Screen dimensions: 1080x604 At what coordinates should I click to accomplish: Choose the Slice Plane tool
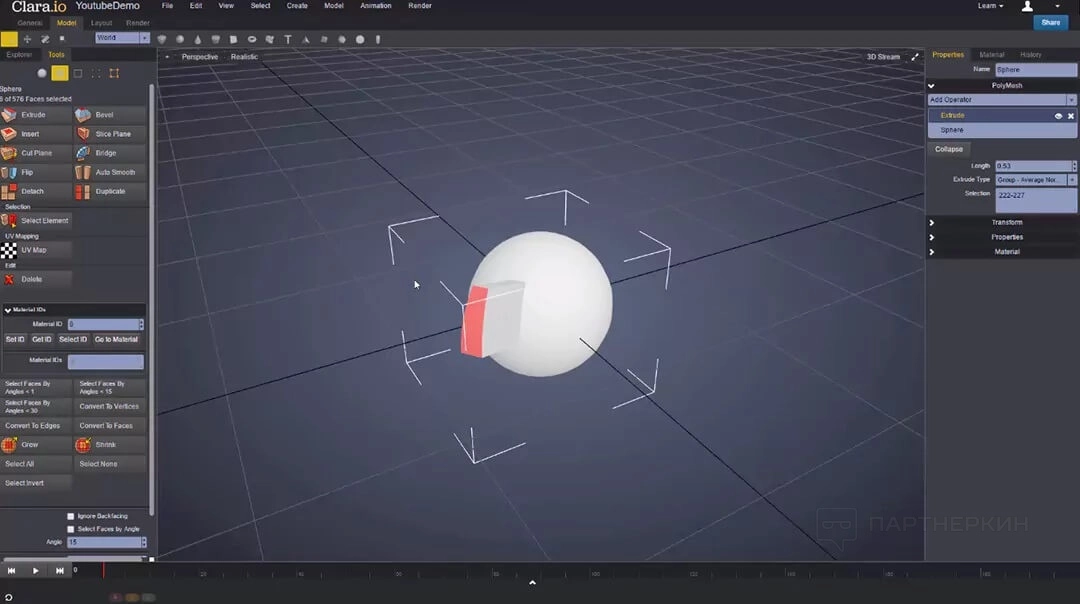(110, 134)
